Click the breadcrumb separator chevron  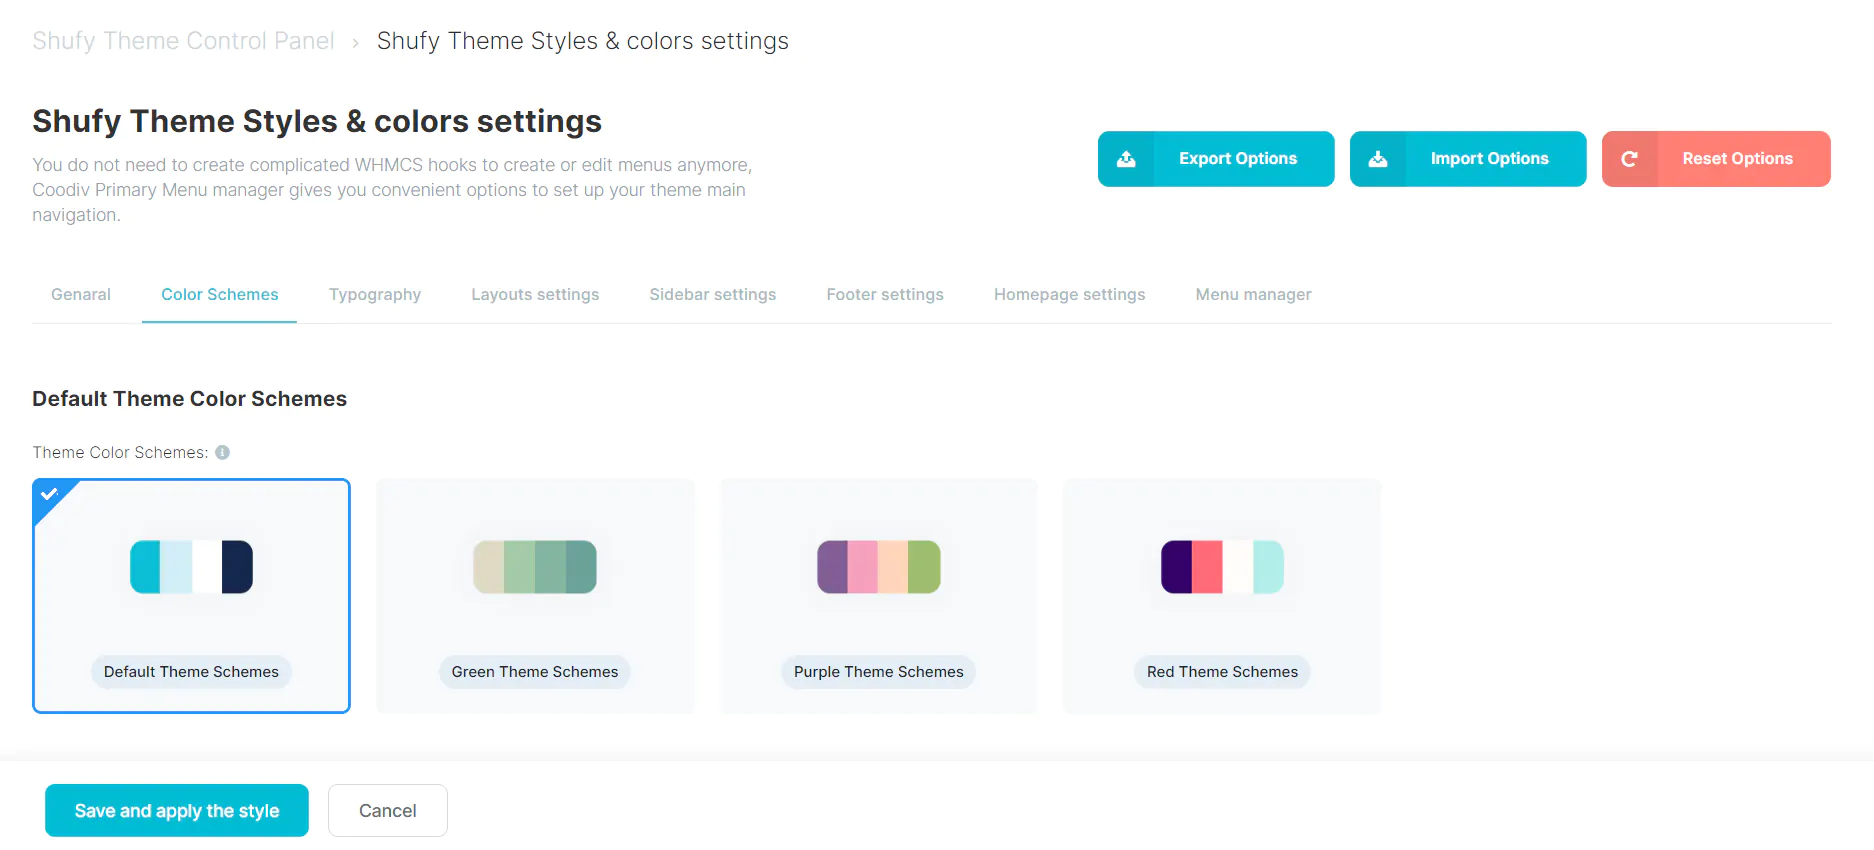(355, 43)
